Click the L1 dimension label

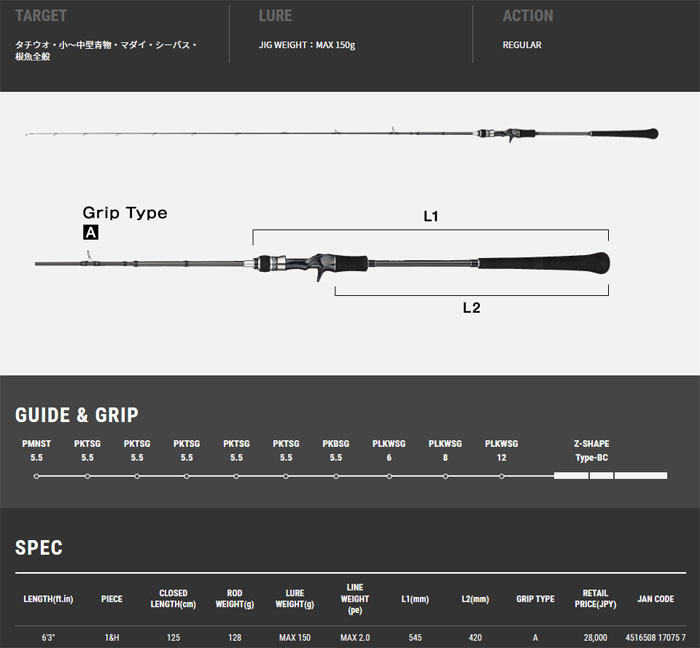[x=432, y=215]
